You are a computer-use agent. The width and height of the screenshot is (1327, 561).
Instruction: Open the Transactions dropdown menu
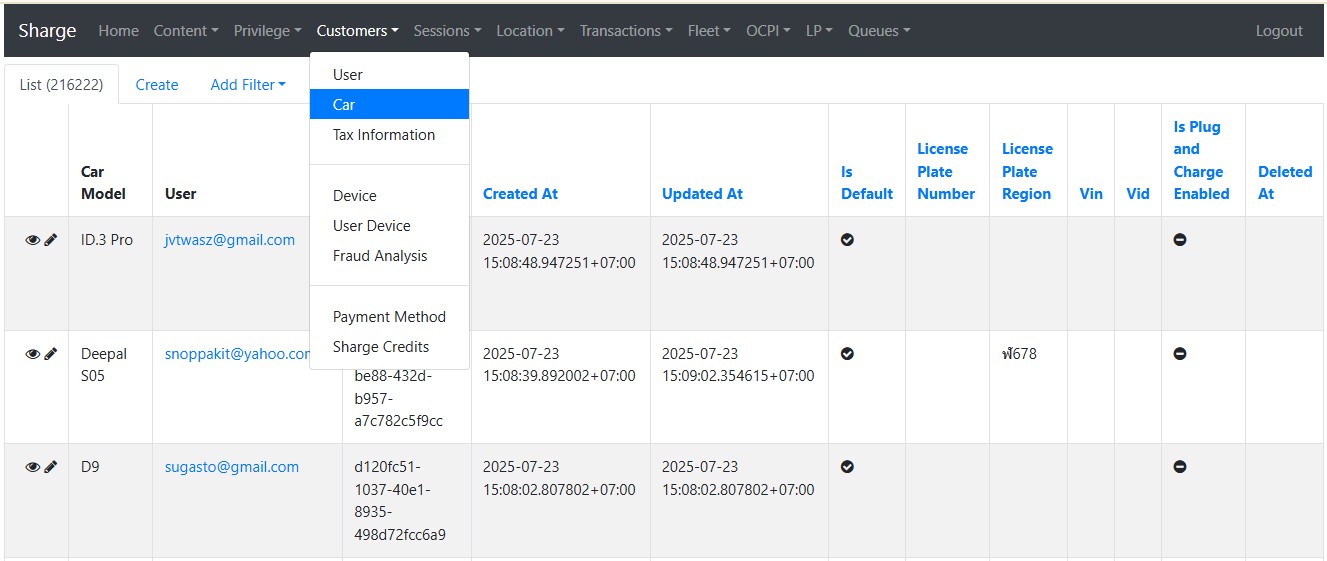click(625, 31)
